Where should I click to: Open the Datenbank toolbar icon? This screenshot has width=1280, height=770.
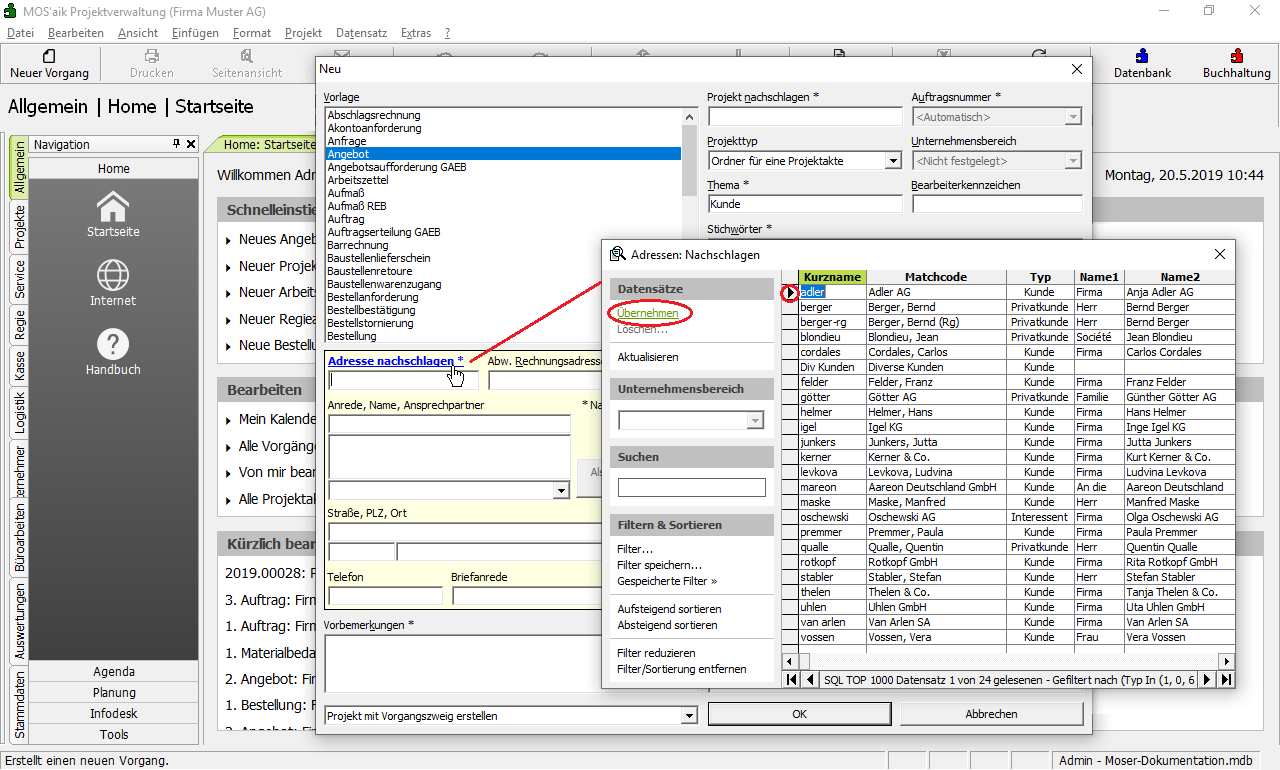click(x=1142, y=57)
